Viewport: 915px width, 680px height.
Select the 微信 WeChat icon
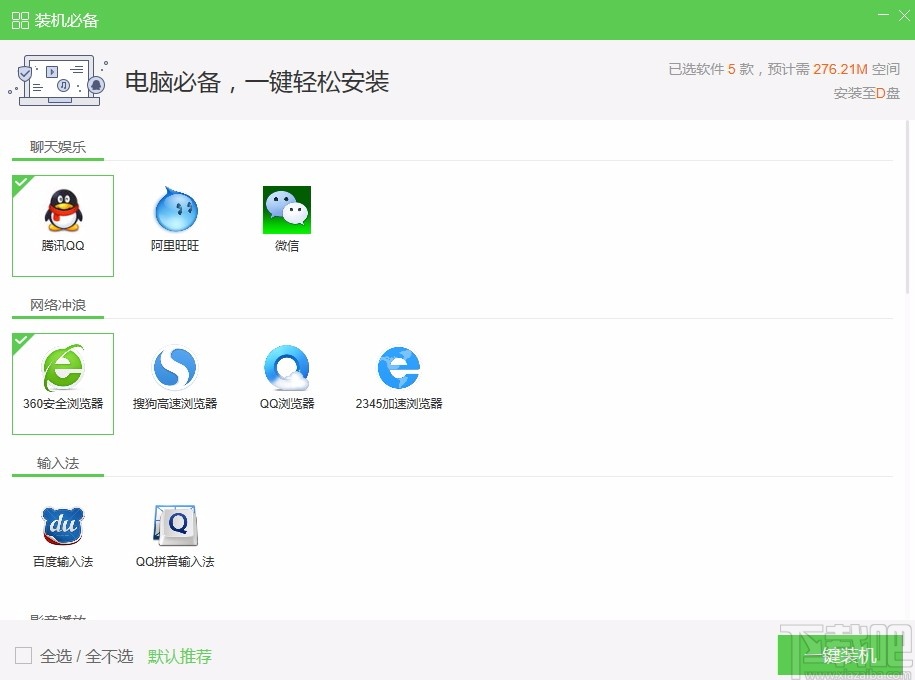[287, 208]
